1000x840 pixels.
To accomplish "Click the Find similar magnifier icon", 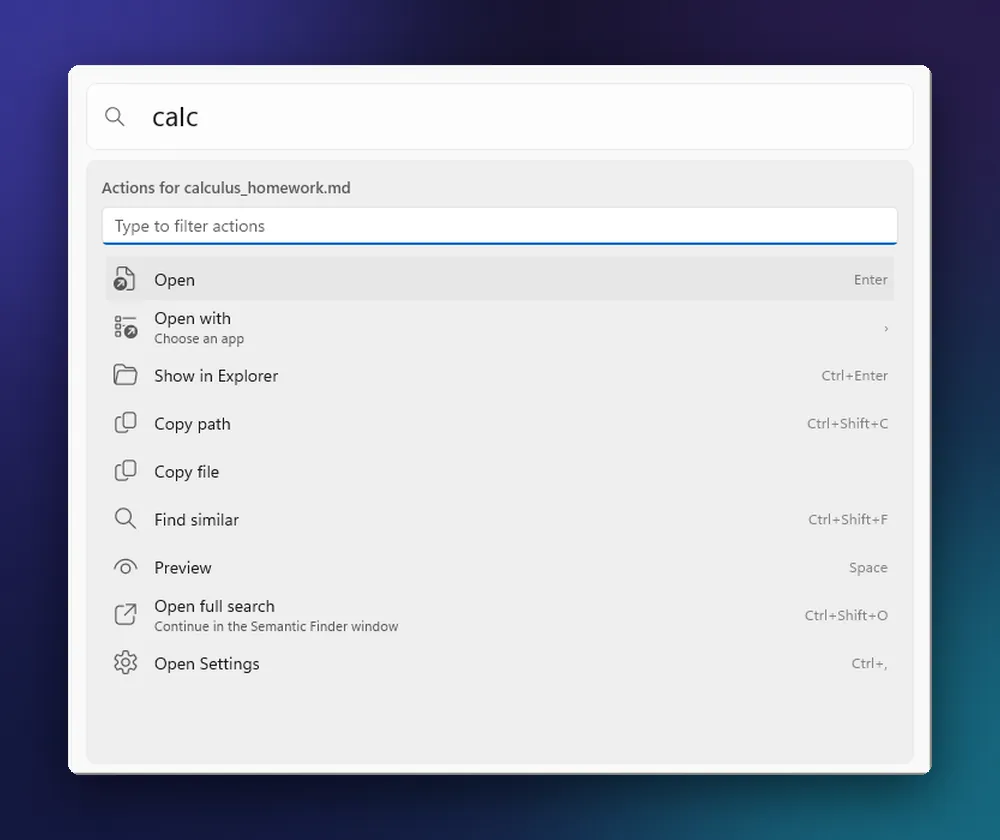I will coord(125,519).
